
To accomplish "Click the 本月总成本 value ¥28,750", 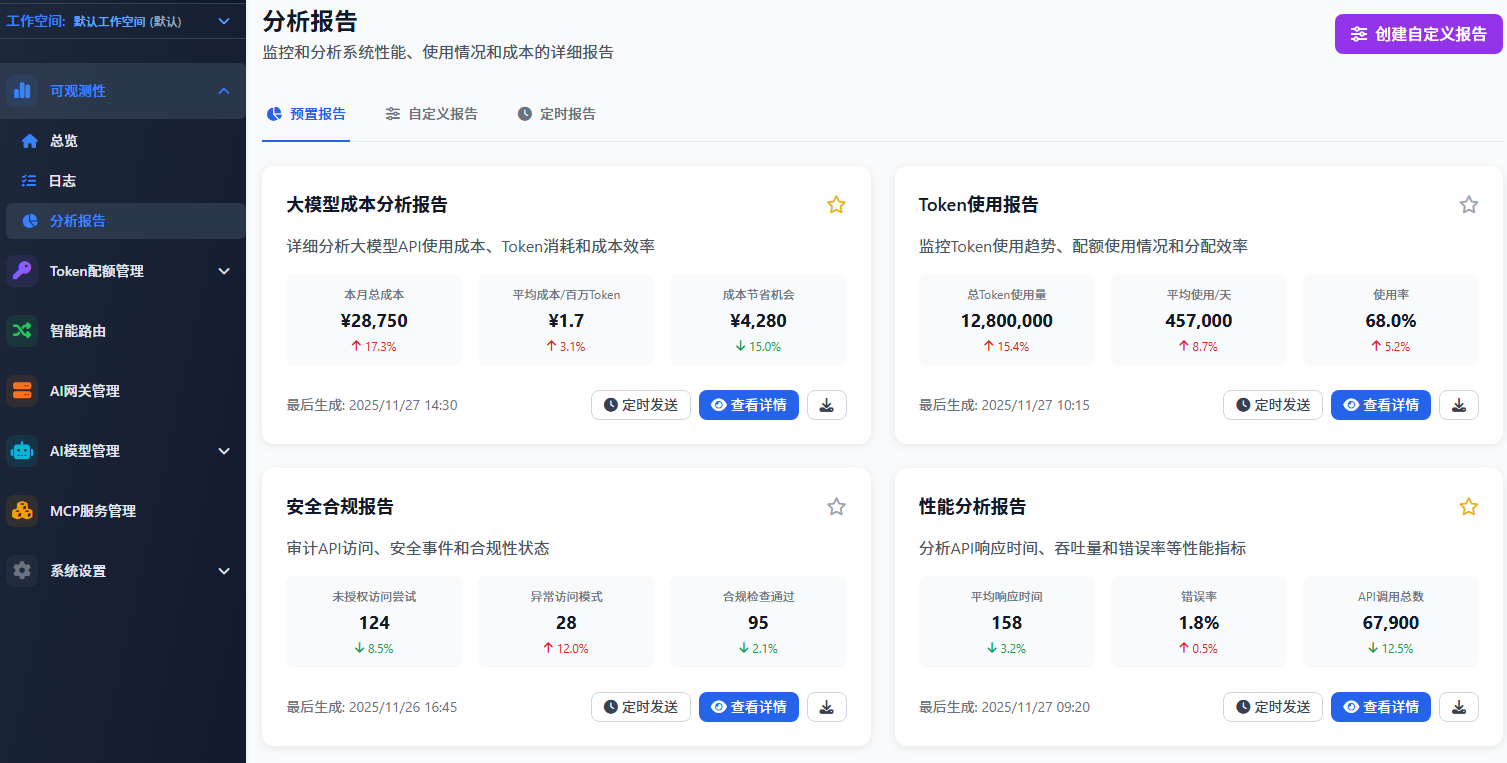I will coord(374,321).
